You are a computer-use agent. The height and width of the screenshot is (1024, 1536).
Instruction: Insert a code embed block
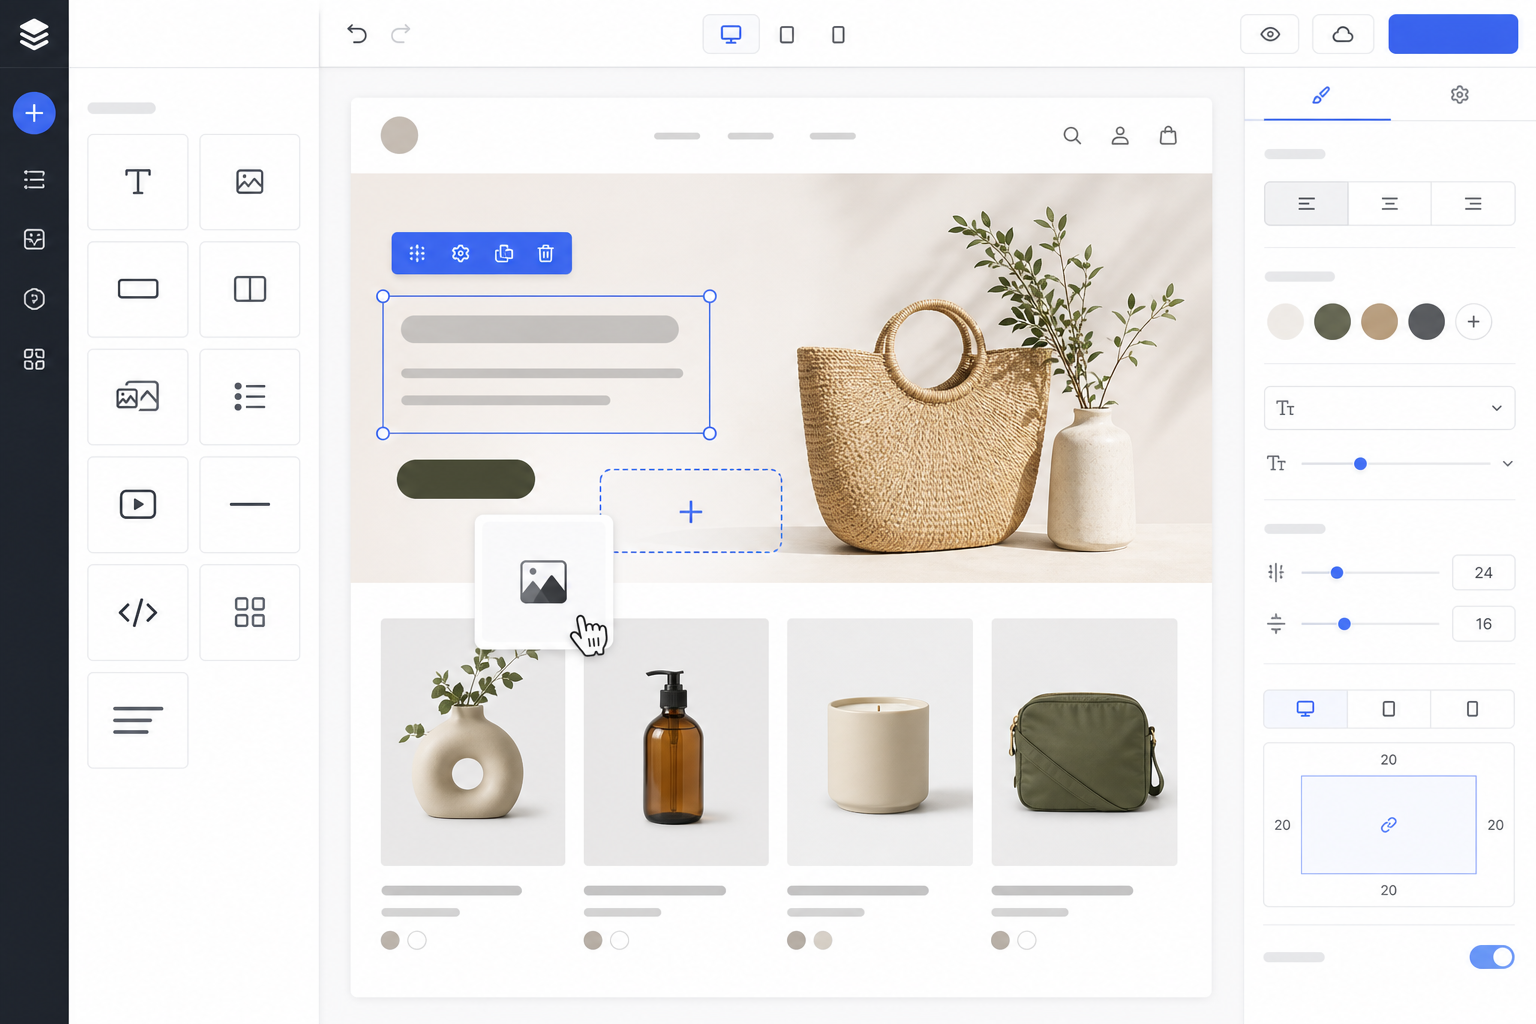point(138,612)
